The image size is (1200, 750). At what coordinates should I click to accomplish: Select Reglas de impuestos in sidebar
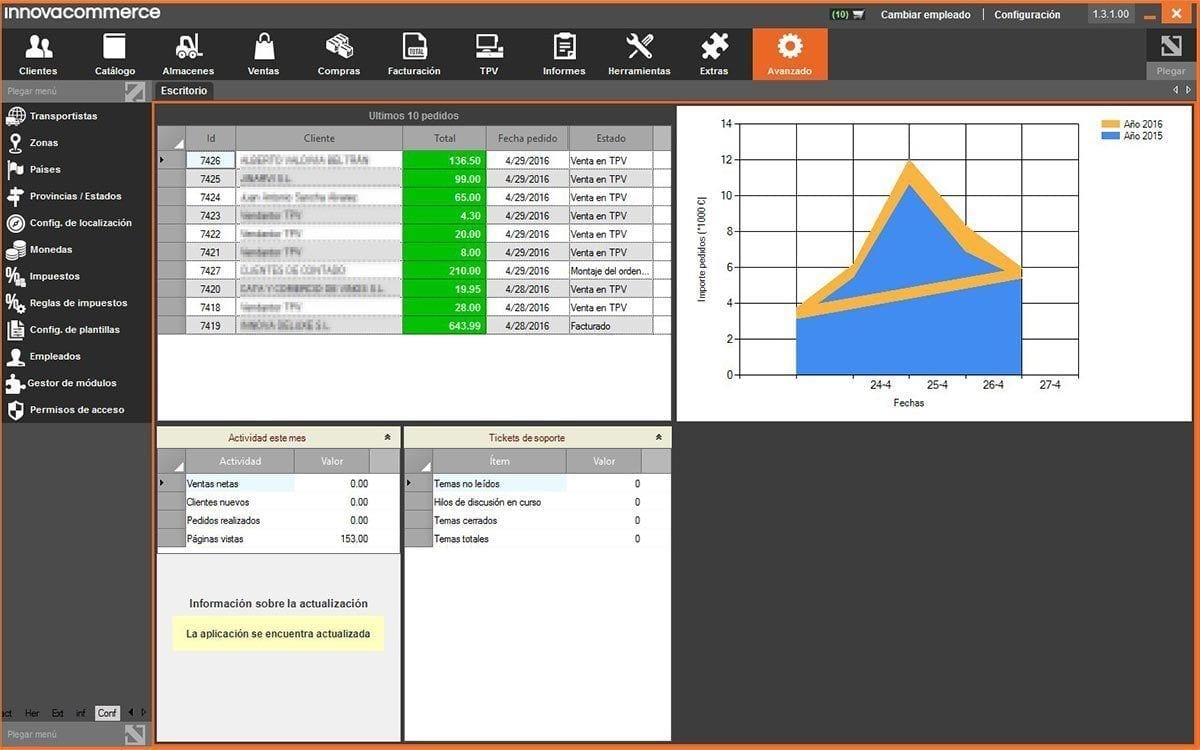pyautogui.click(x=78, y=303)
